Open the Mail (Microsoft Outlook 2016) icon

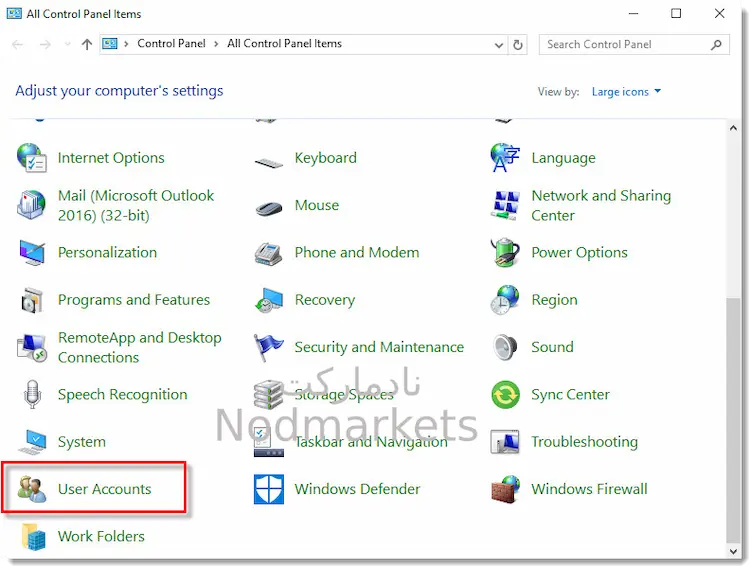click(32, 205)
